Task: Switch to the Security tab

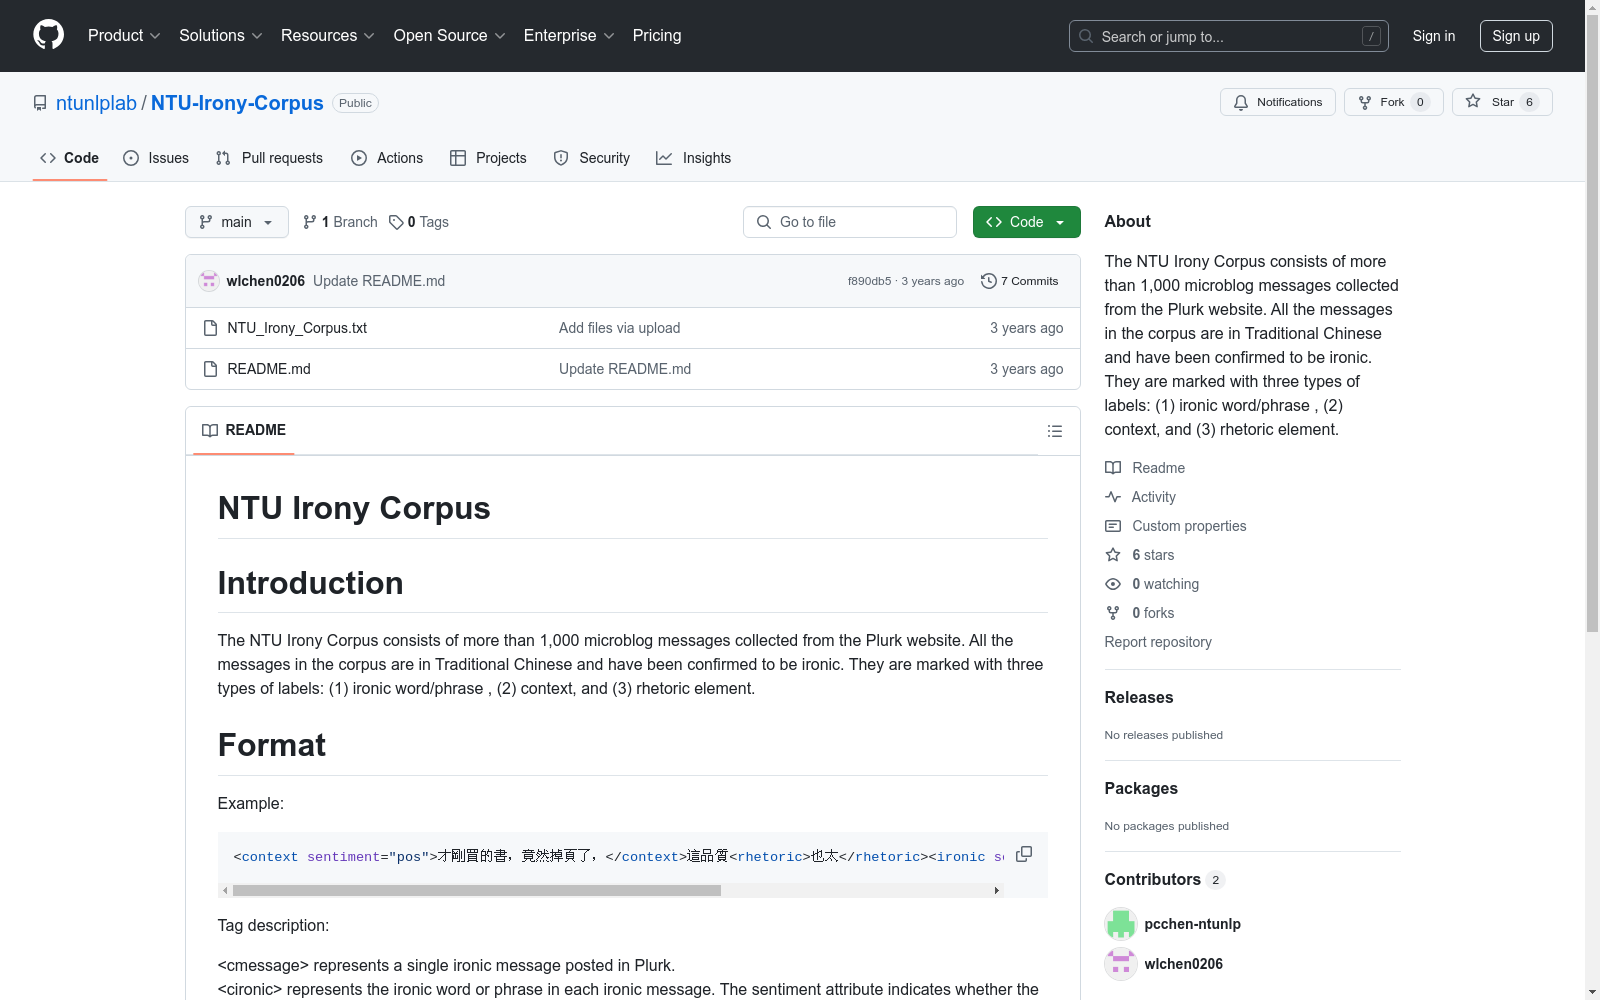Action: 592,158
